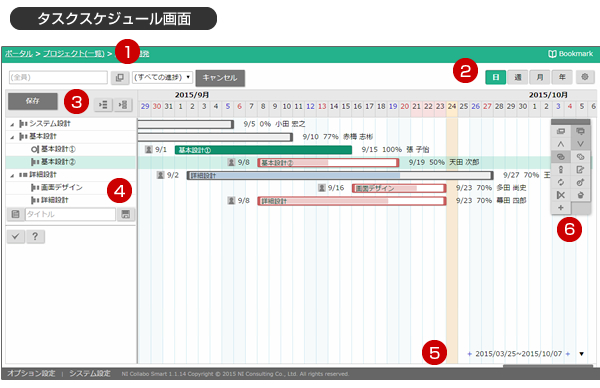This screenshot has width=600, height=388.
Task: Open the すべての進捗 progress dropdown
Action: point(162,77)
